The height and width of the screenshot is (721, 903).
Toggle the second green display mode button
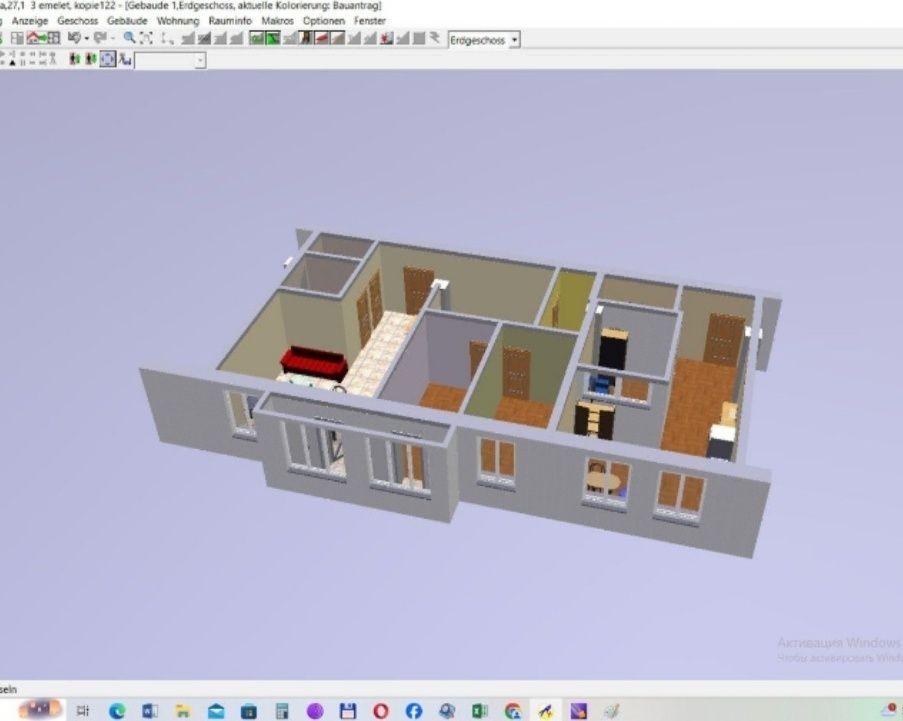click(272, 39)
